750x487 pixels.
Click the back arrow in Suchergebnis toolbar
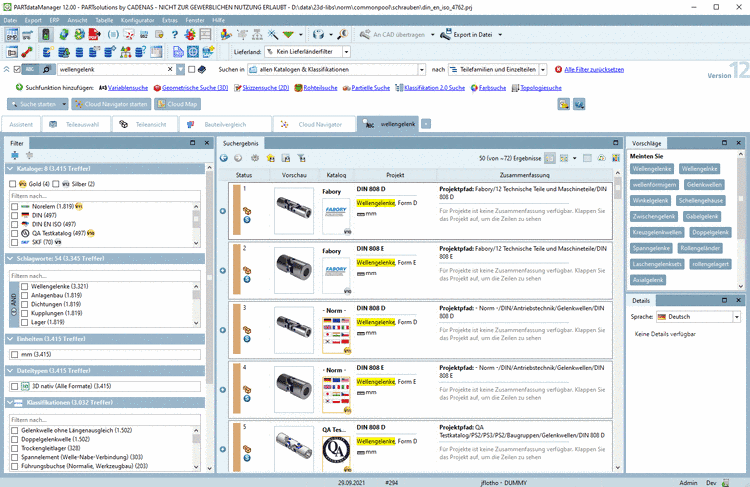coord(225,158)
